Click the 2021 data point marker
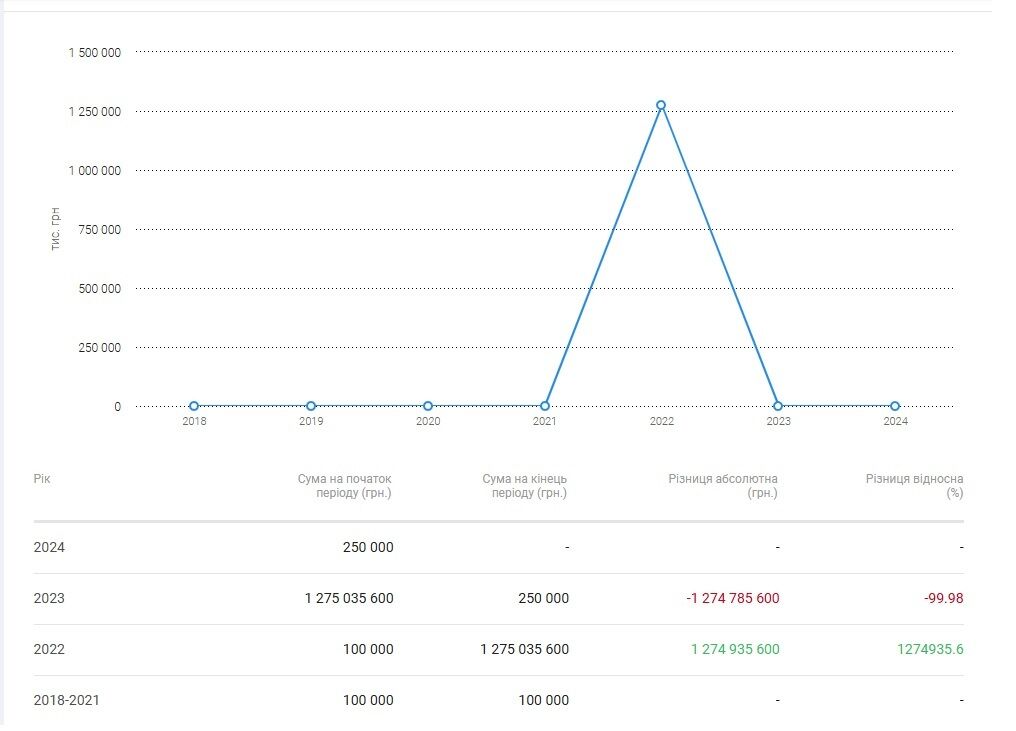The width and height of the screenshot is (1016, 731). [545, 406]
